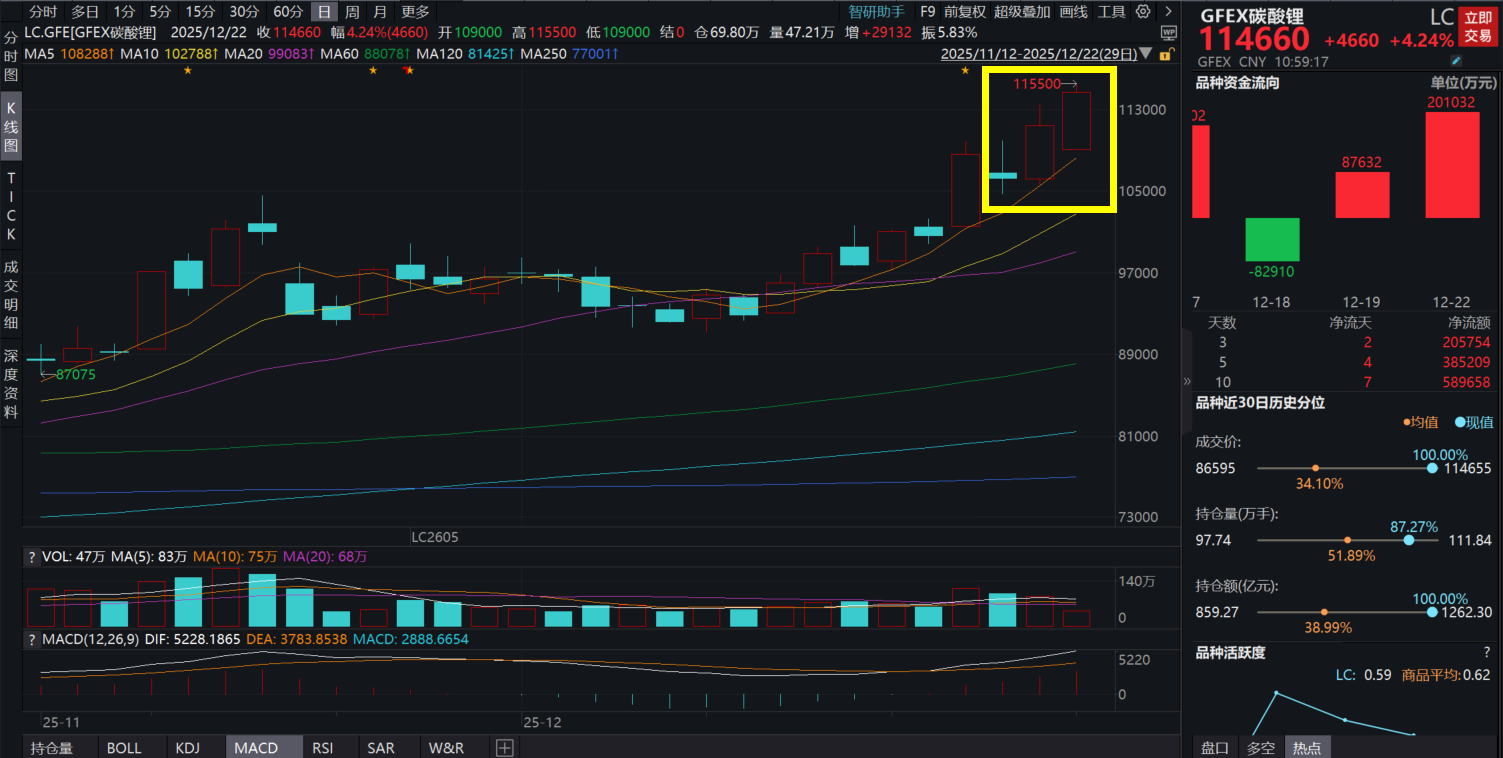Click the orange star marker above late-December candles
Viewport: 1503px width, 758px height.
965,70
